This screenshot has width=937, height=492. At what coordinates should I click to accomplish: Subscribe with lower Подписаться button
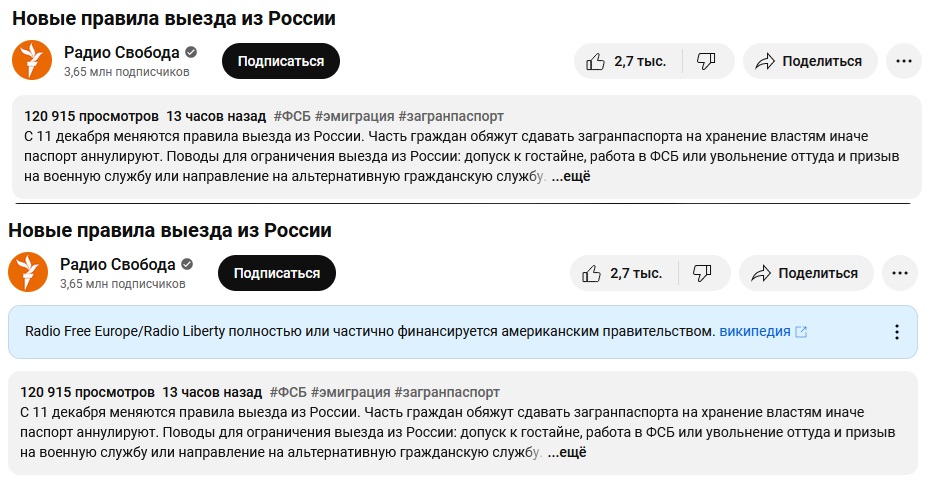[x=277, y=273]
